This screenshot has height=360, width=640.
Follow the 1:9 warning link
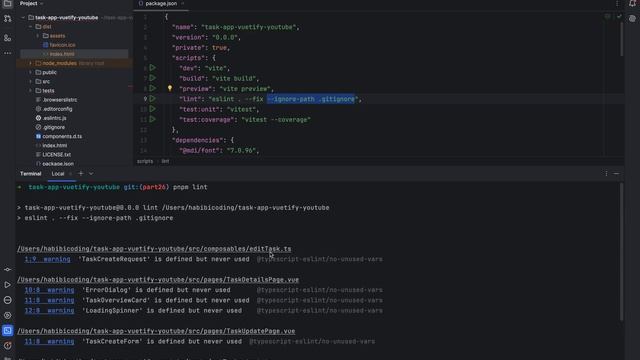(47, 259)
